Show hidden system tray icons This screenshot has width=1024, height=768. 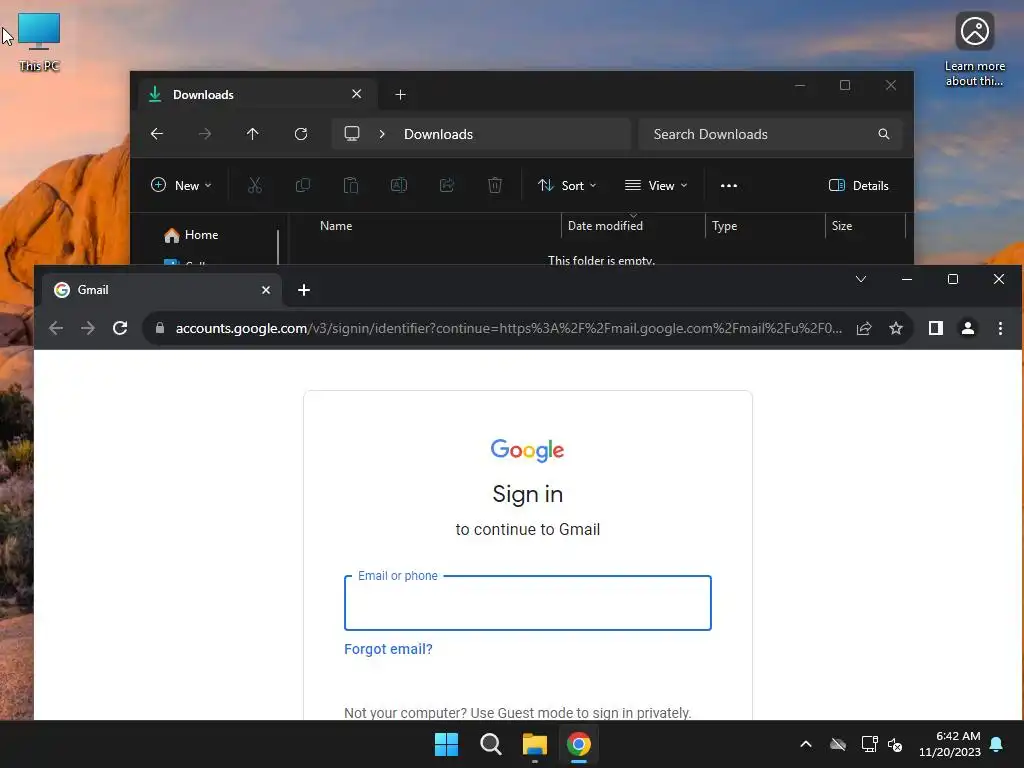pyautogui.click(x=806, y=744)
